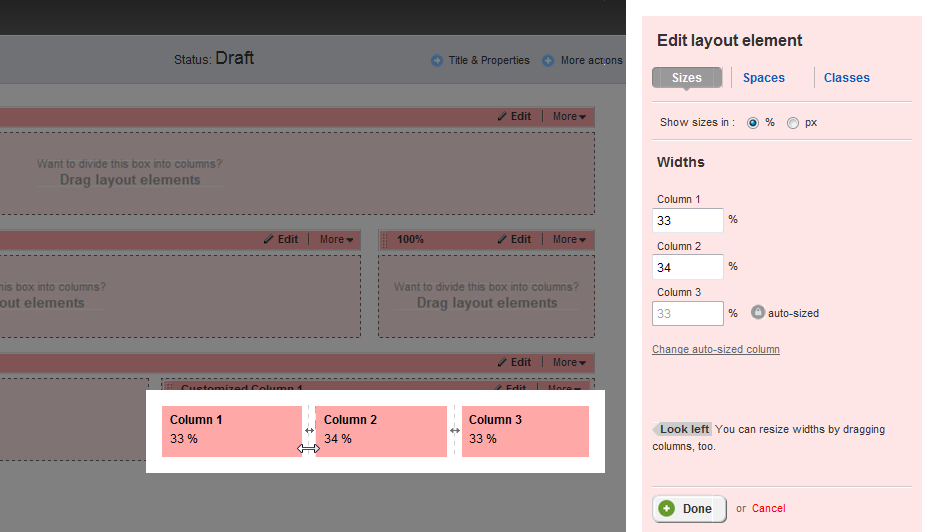Click the drag grip on the 100% box
This screenshot has width=936, height=532.
click(385, 240)
